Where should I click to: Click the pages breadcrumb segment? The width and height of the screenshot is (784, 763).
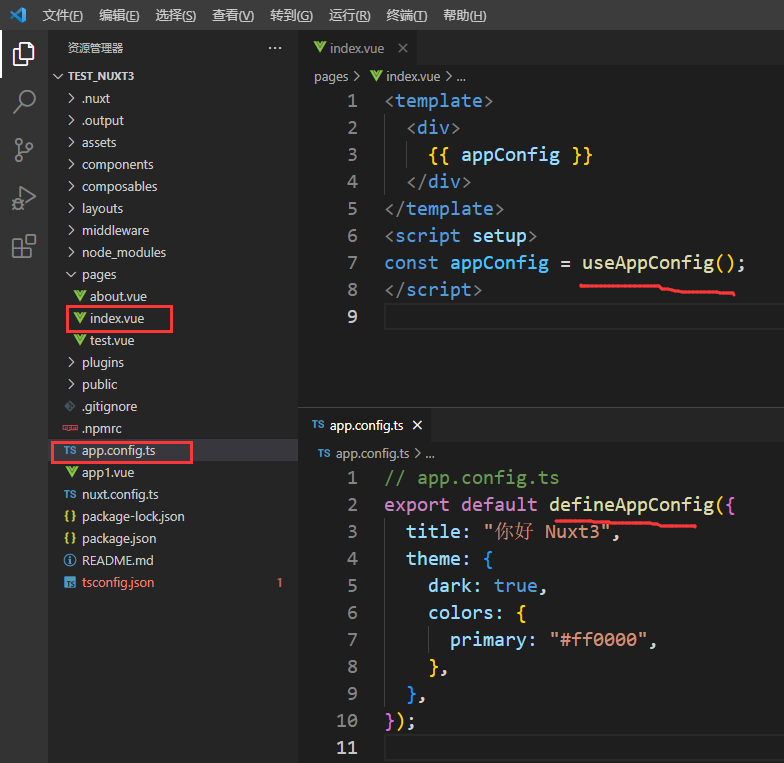click(x=330, y=76)
